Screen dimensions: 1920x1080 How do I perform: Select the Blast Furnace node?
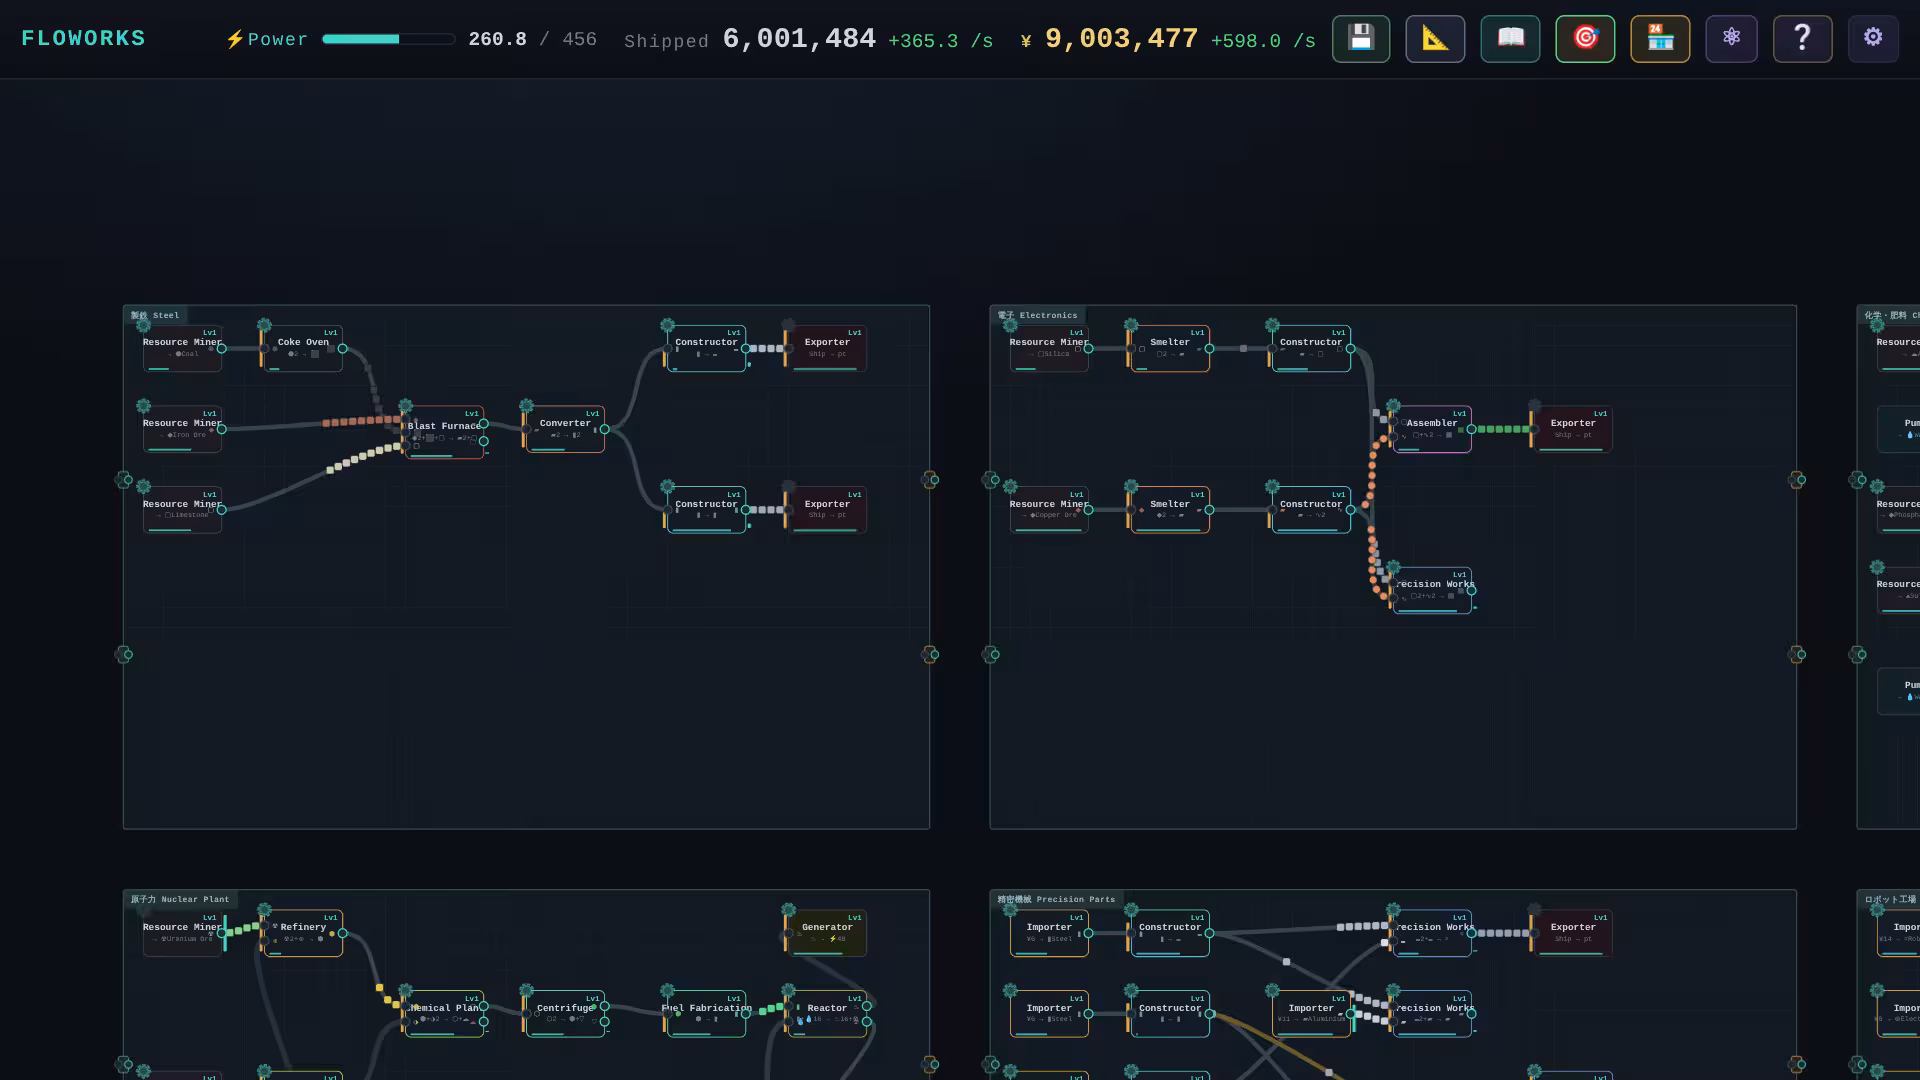point(444,432)
